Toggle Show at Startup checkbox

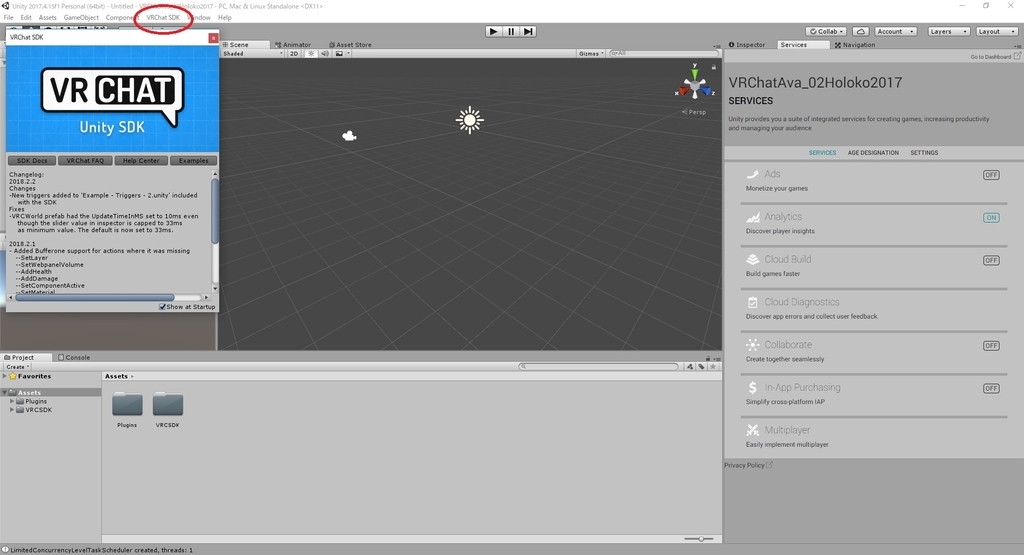163,307
